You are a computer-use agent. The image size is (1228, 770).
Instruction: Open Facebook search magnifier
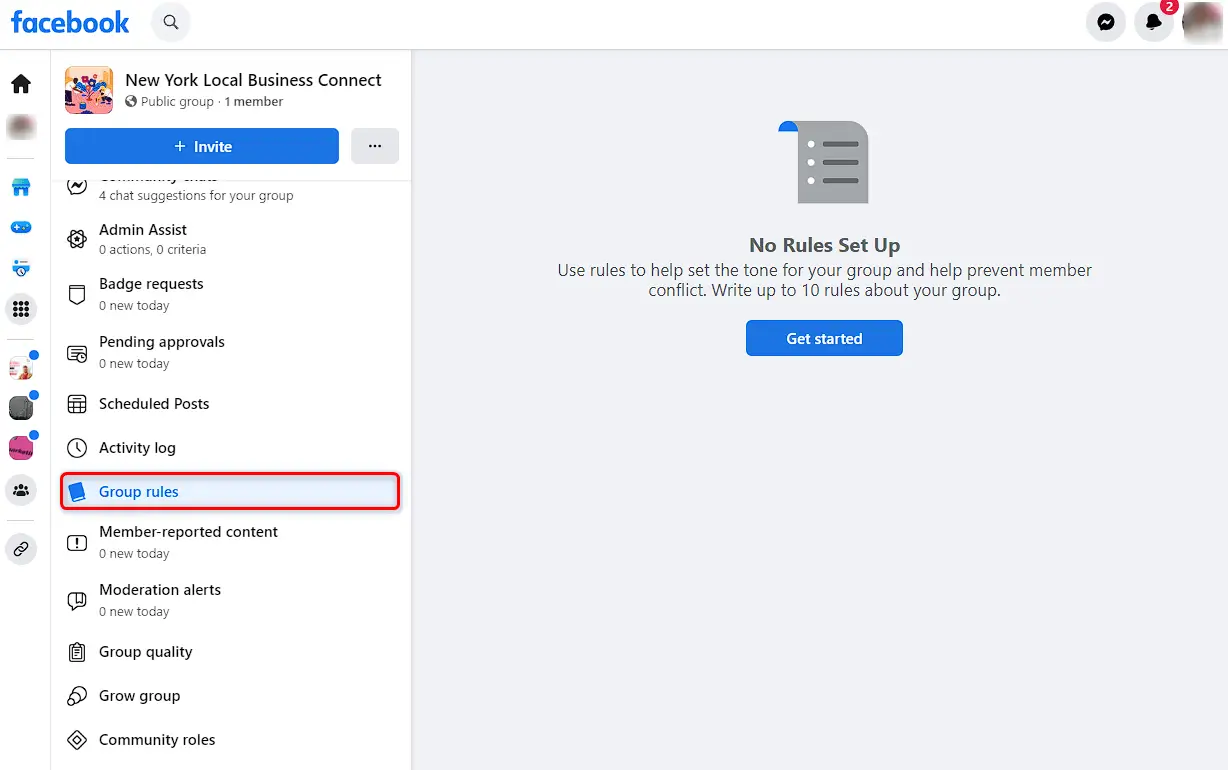171,22
